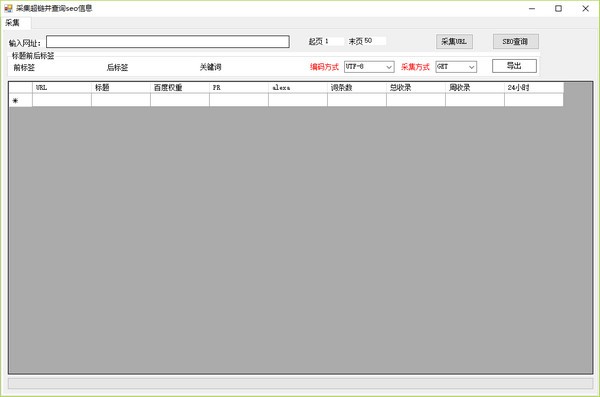Maximize the window

(558, 8)
